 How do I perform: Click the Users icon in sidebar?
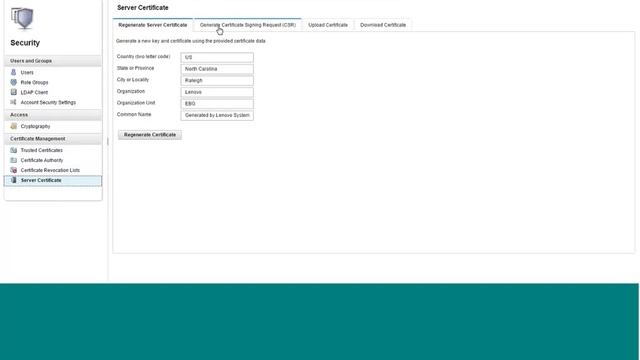click(13, 72)
